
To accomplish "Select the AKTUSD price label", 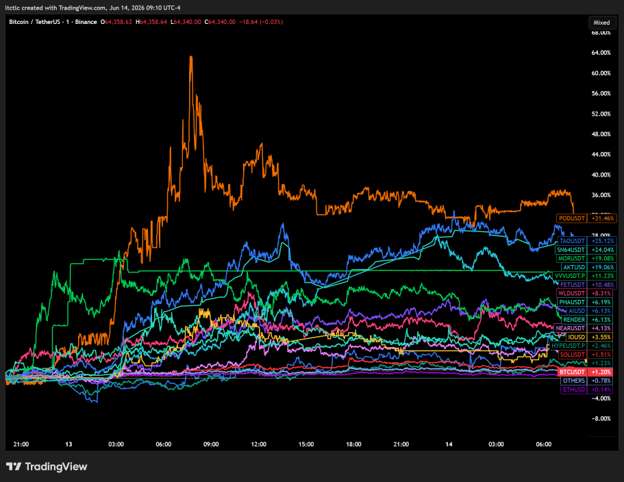I will (x=574, y=267).
